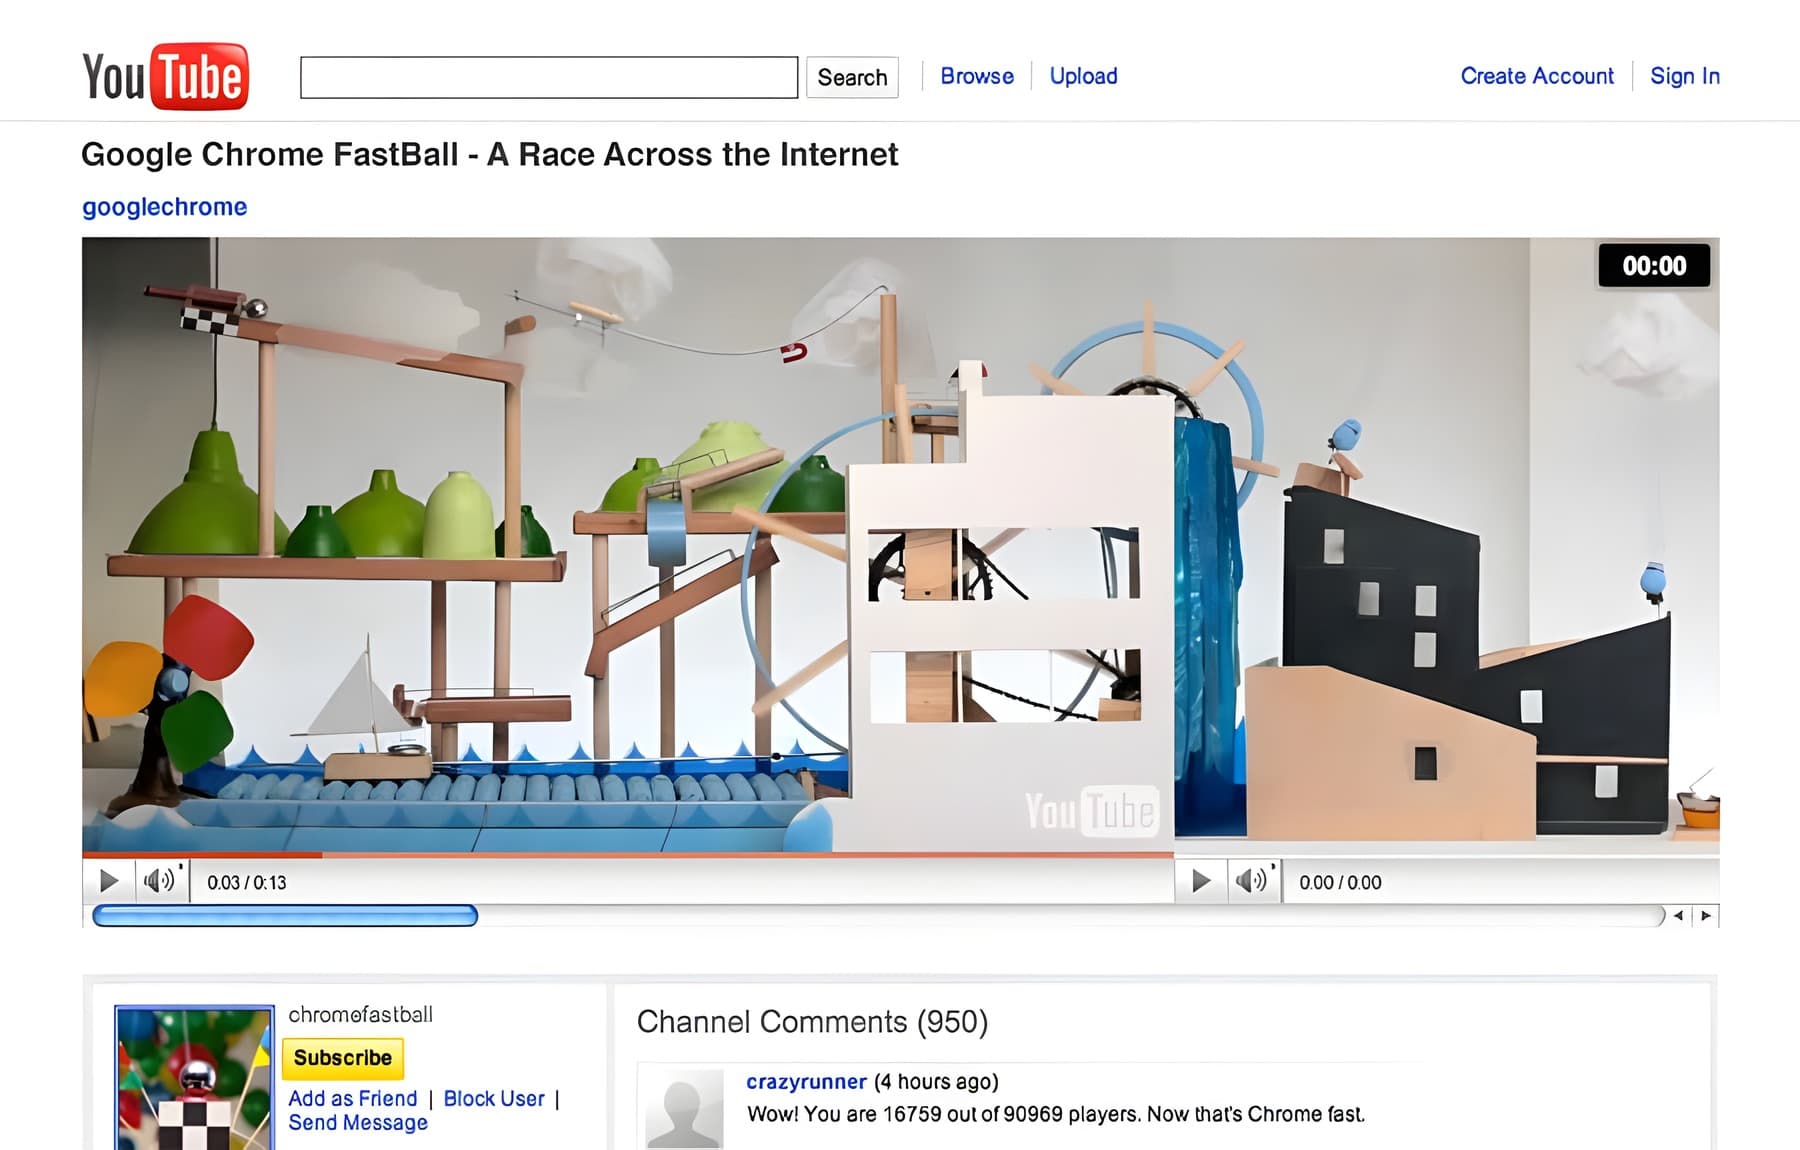Click the chromefastball channel avatar thumbnail
The width and height of the screenshot is (1800, 1150).
[x=195, y=1078]
